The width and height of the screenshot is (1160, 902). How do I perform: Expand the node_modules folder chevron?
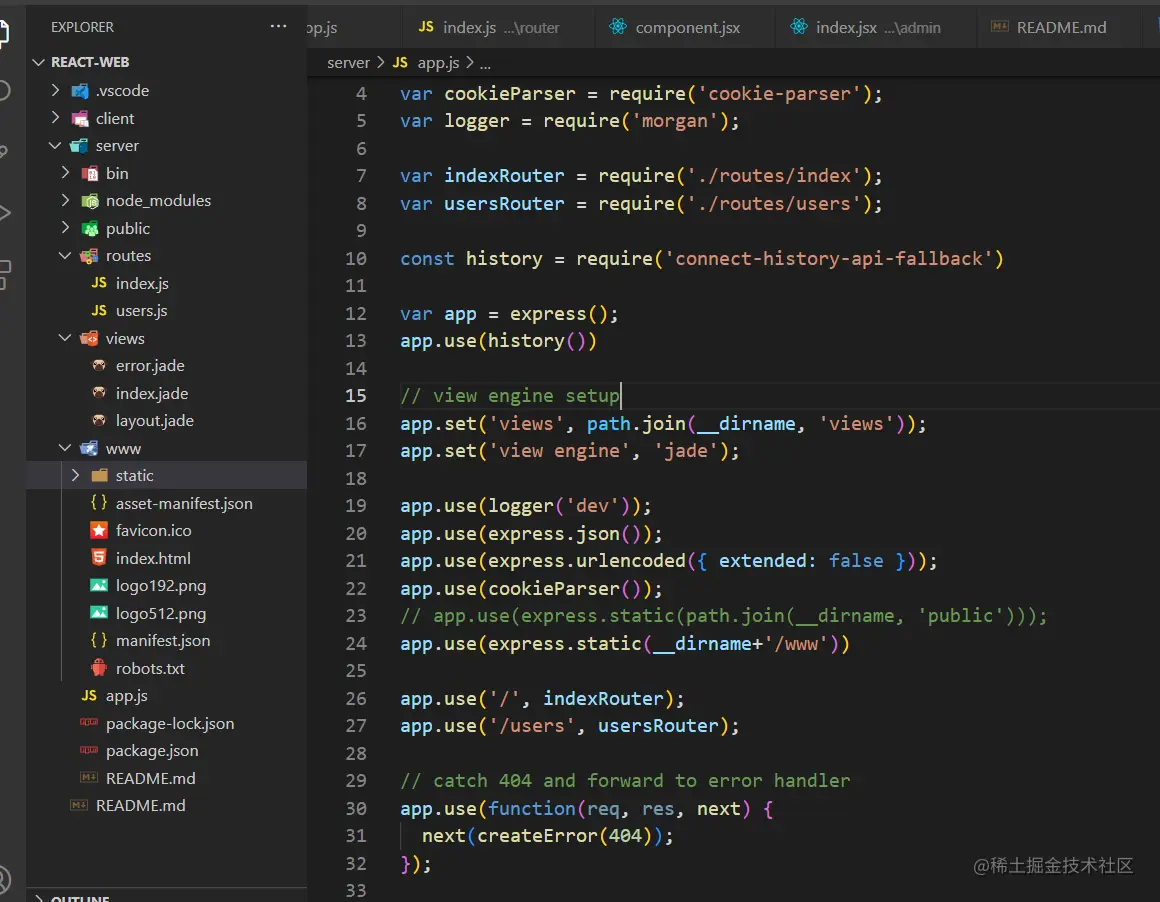tap(66, 201)
